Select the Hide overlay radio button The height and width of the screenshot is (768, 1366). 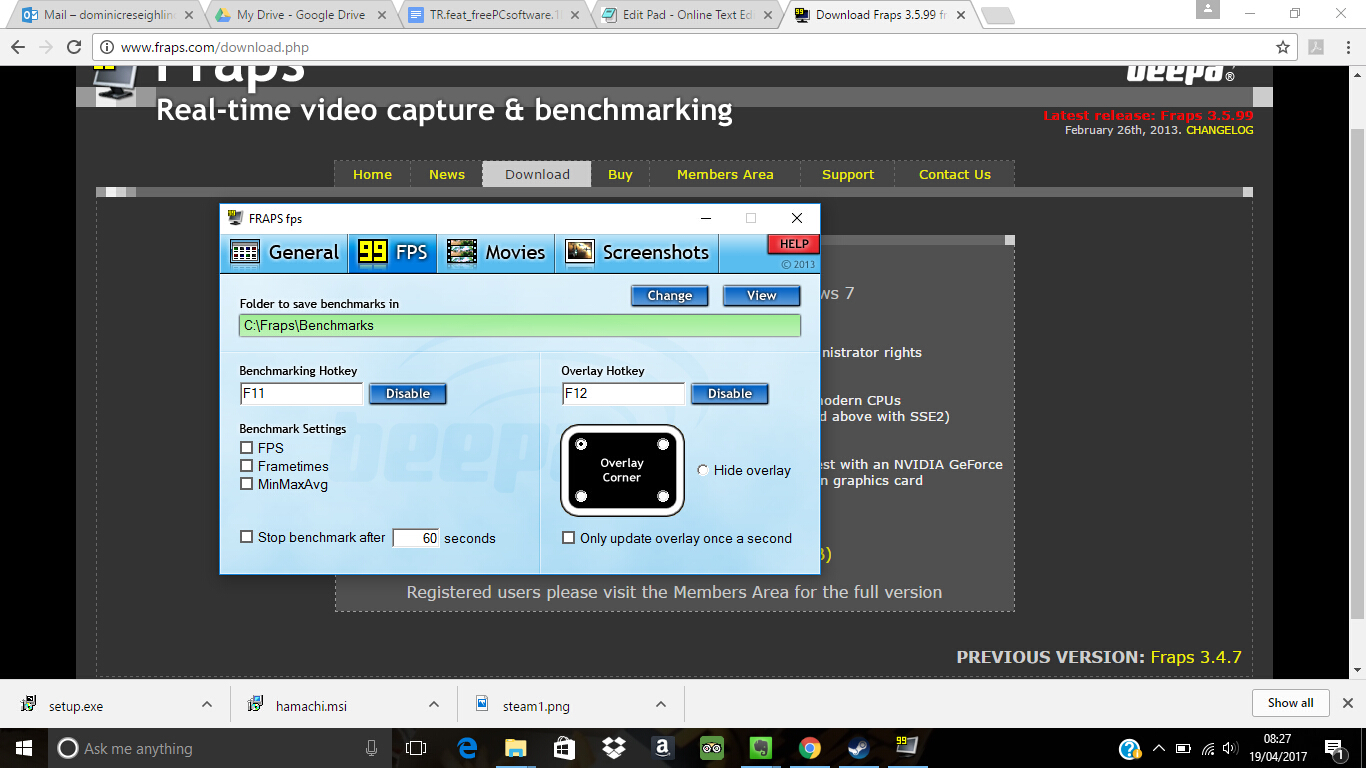[703, 470]
